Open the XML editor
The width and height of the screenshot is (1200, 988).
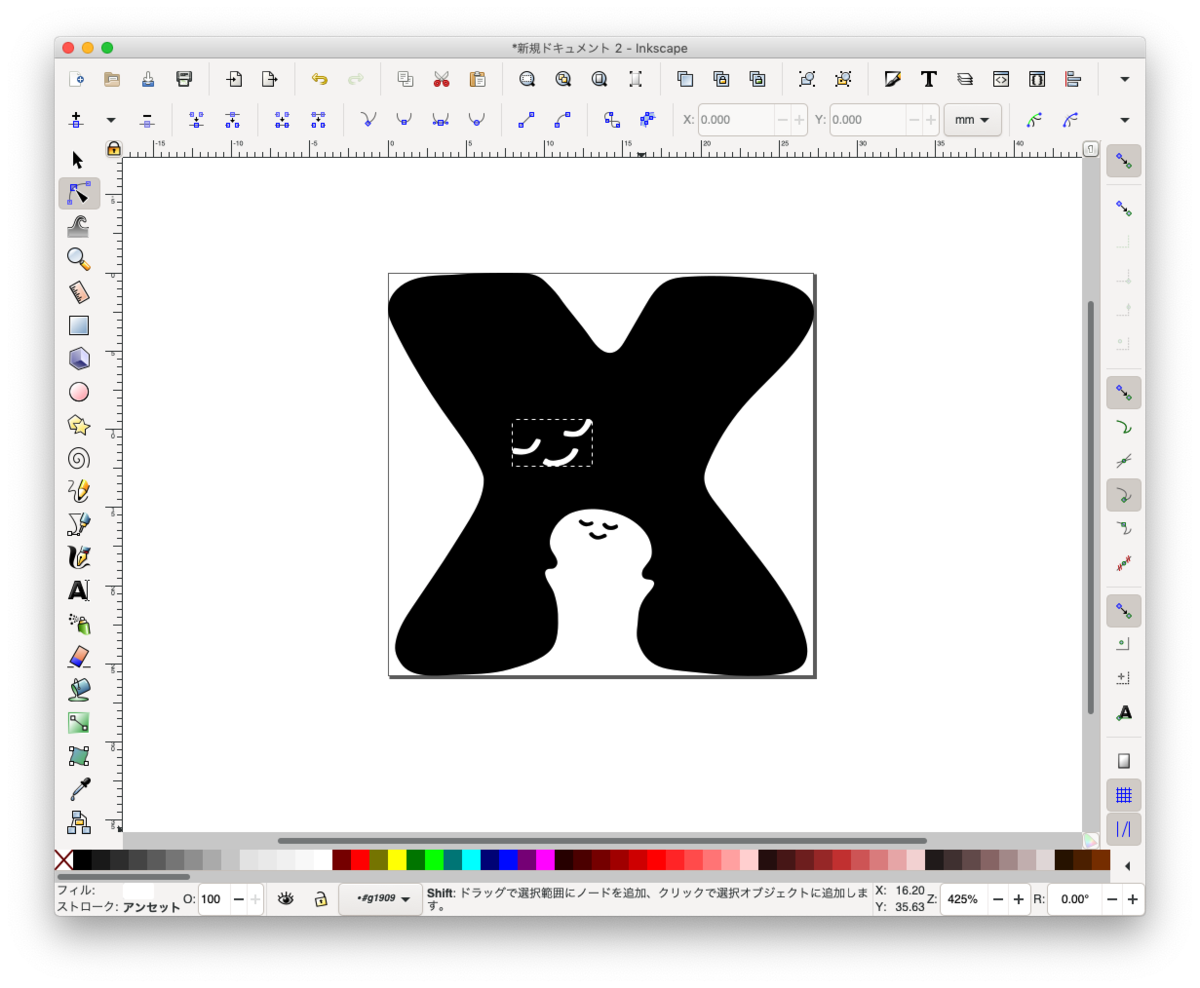click(x=1001, y=79)
